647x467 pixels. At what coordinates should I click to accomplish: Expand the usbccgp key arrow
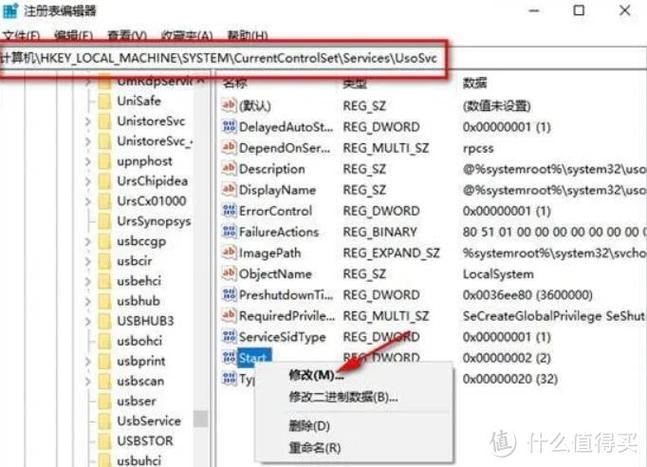[x=88, y=241]
